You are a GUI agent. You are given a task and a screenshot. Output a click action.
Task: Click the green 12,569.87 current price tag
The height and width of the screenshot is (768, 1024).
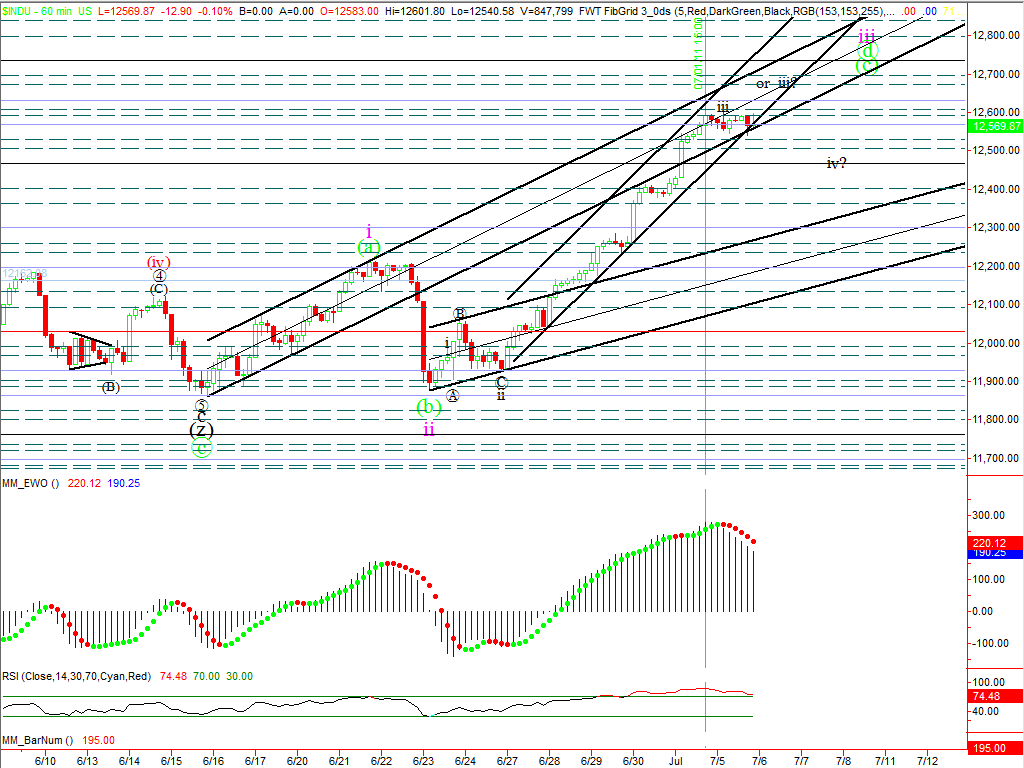coord(995,126)
